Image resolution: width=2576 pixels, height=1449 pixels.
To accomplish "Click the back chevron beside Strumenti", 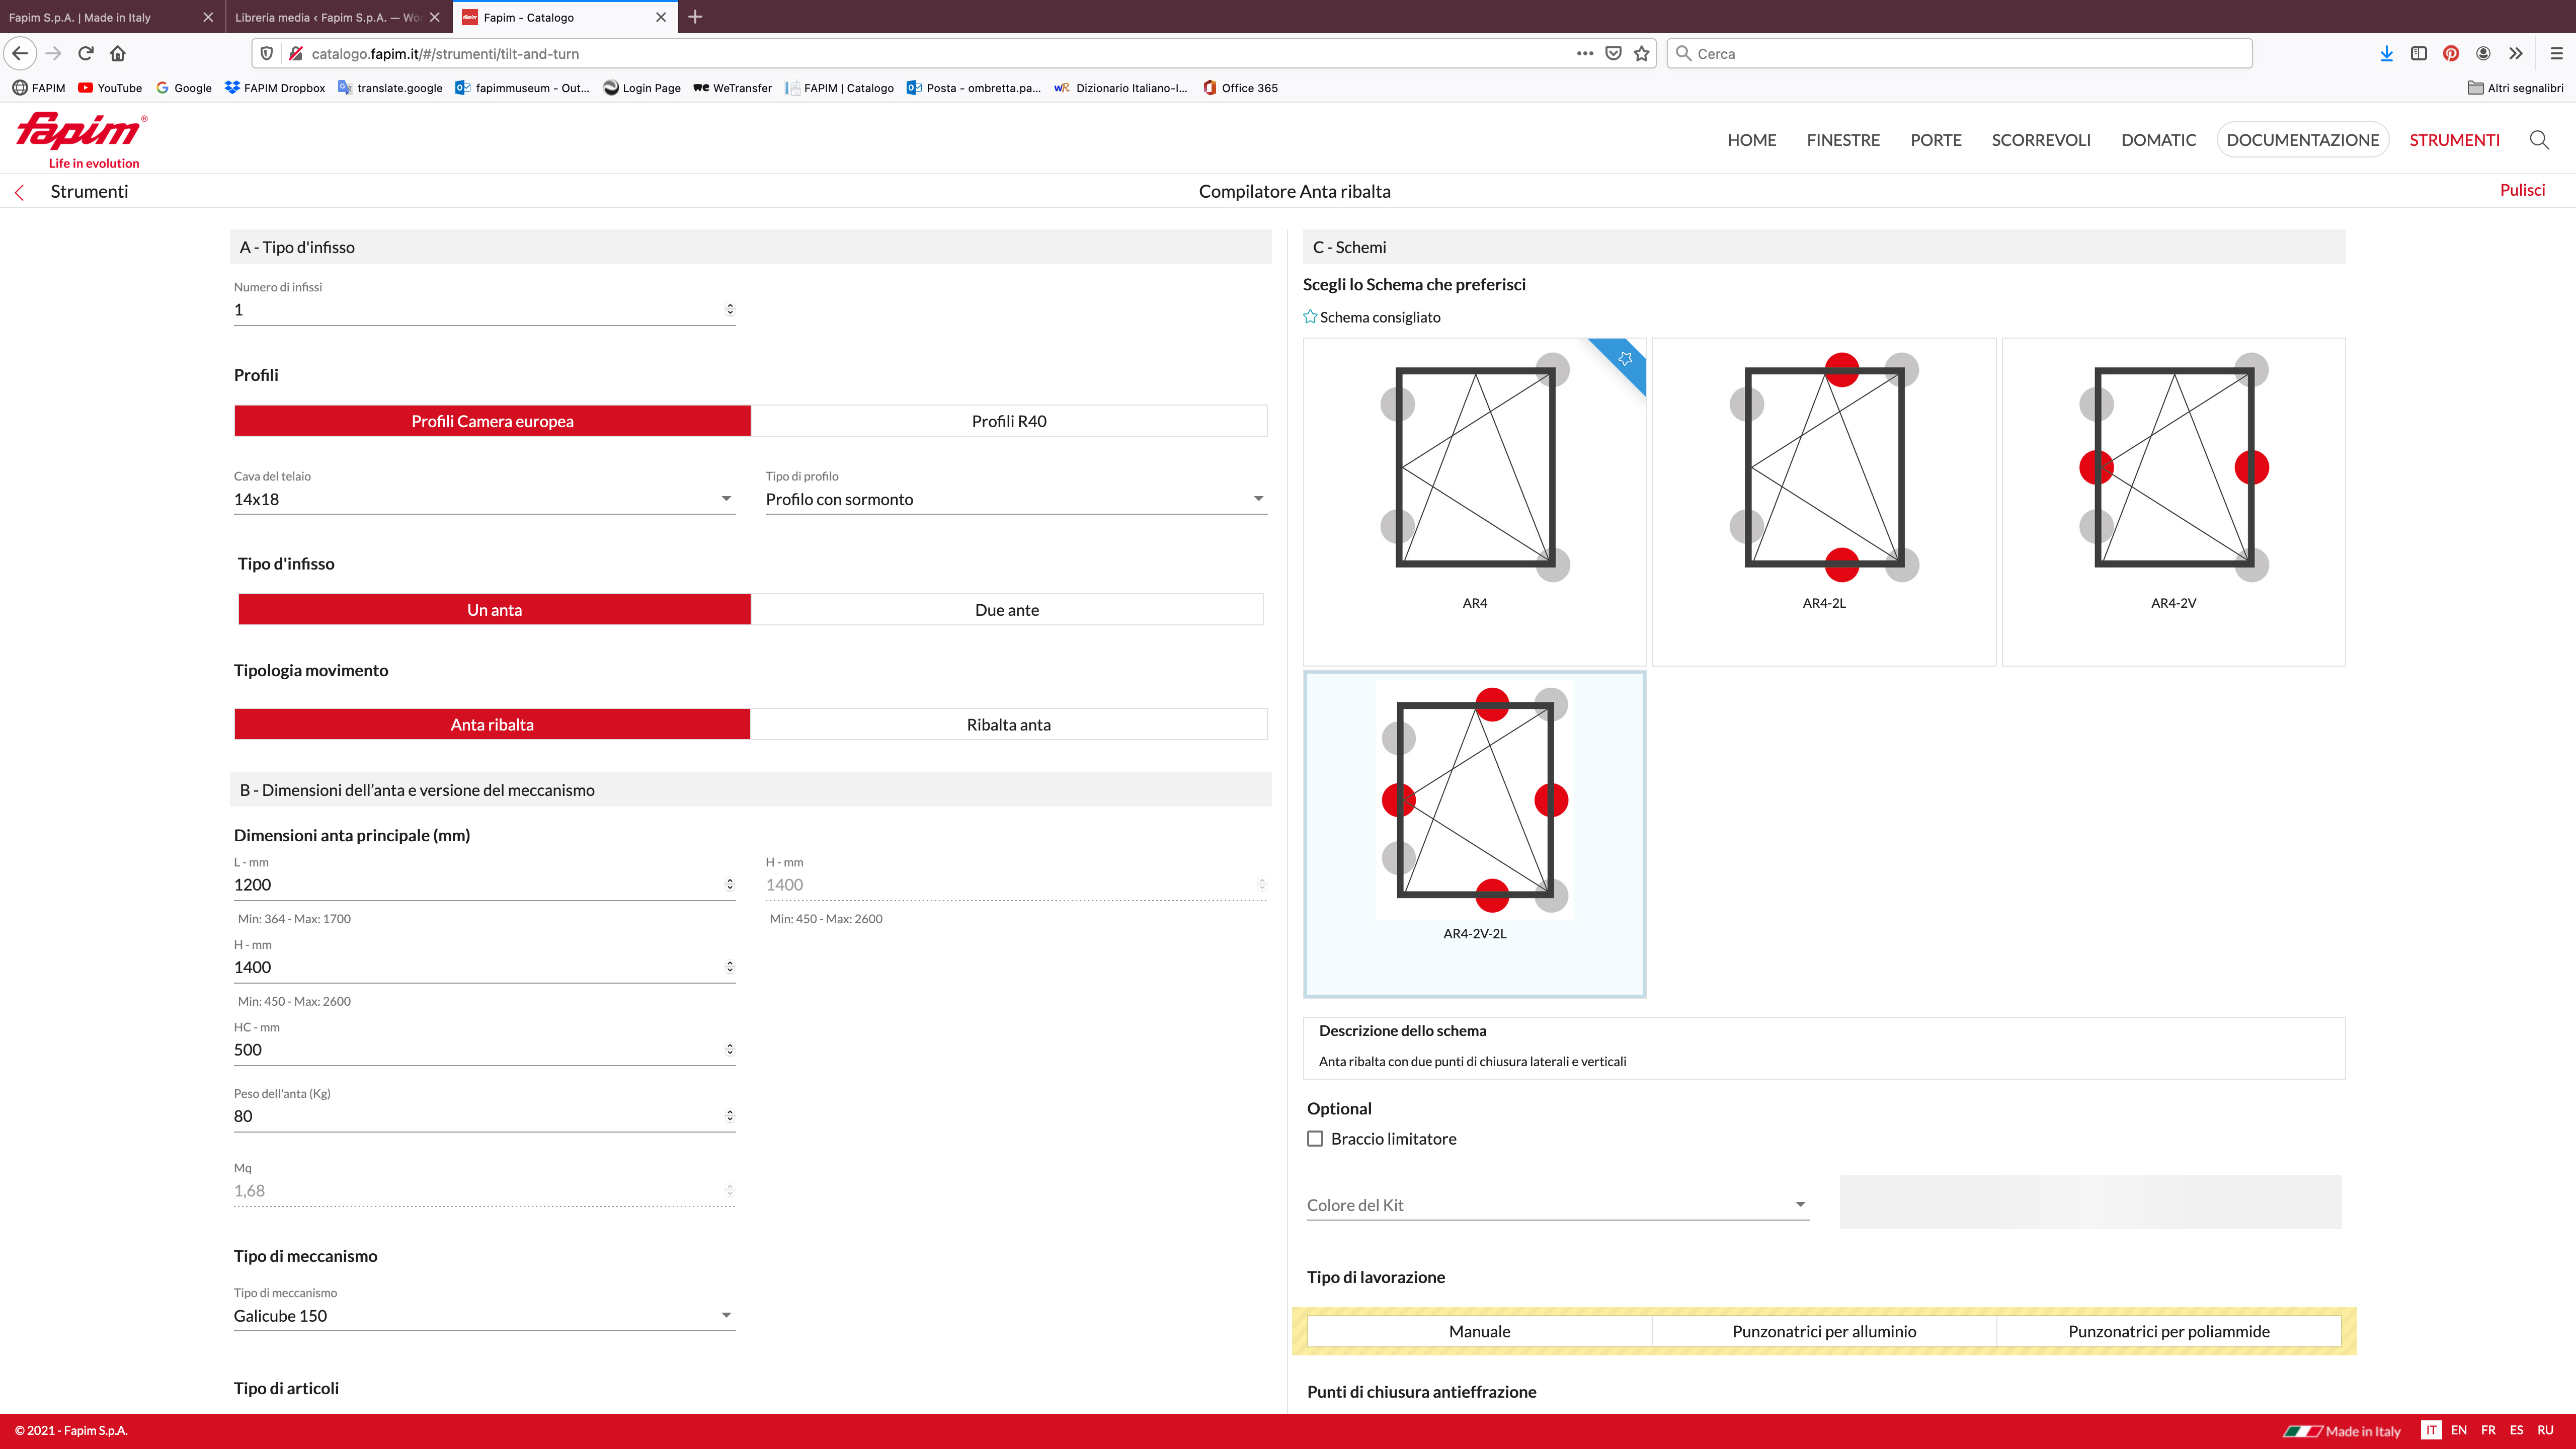I will 19,192.
